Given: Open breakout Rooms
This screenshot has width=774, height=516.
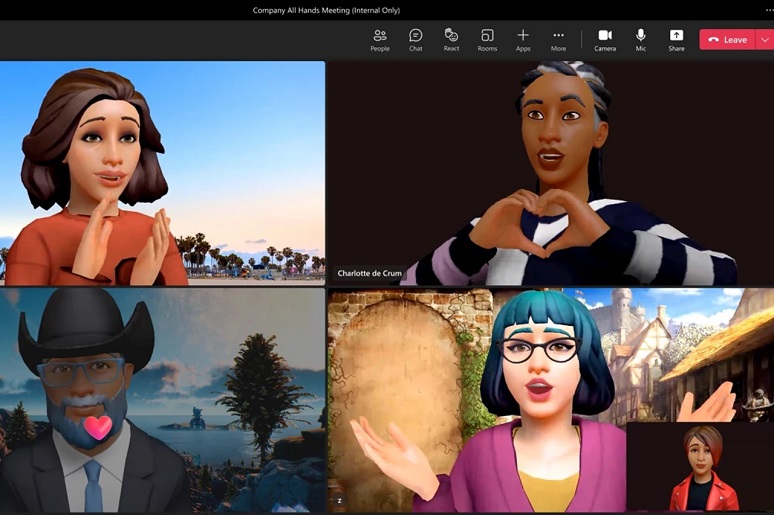Looking at the screenshot, I should (487, 40).
